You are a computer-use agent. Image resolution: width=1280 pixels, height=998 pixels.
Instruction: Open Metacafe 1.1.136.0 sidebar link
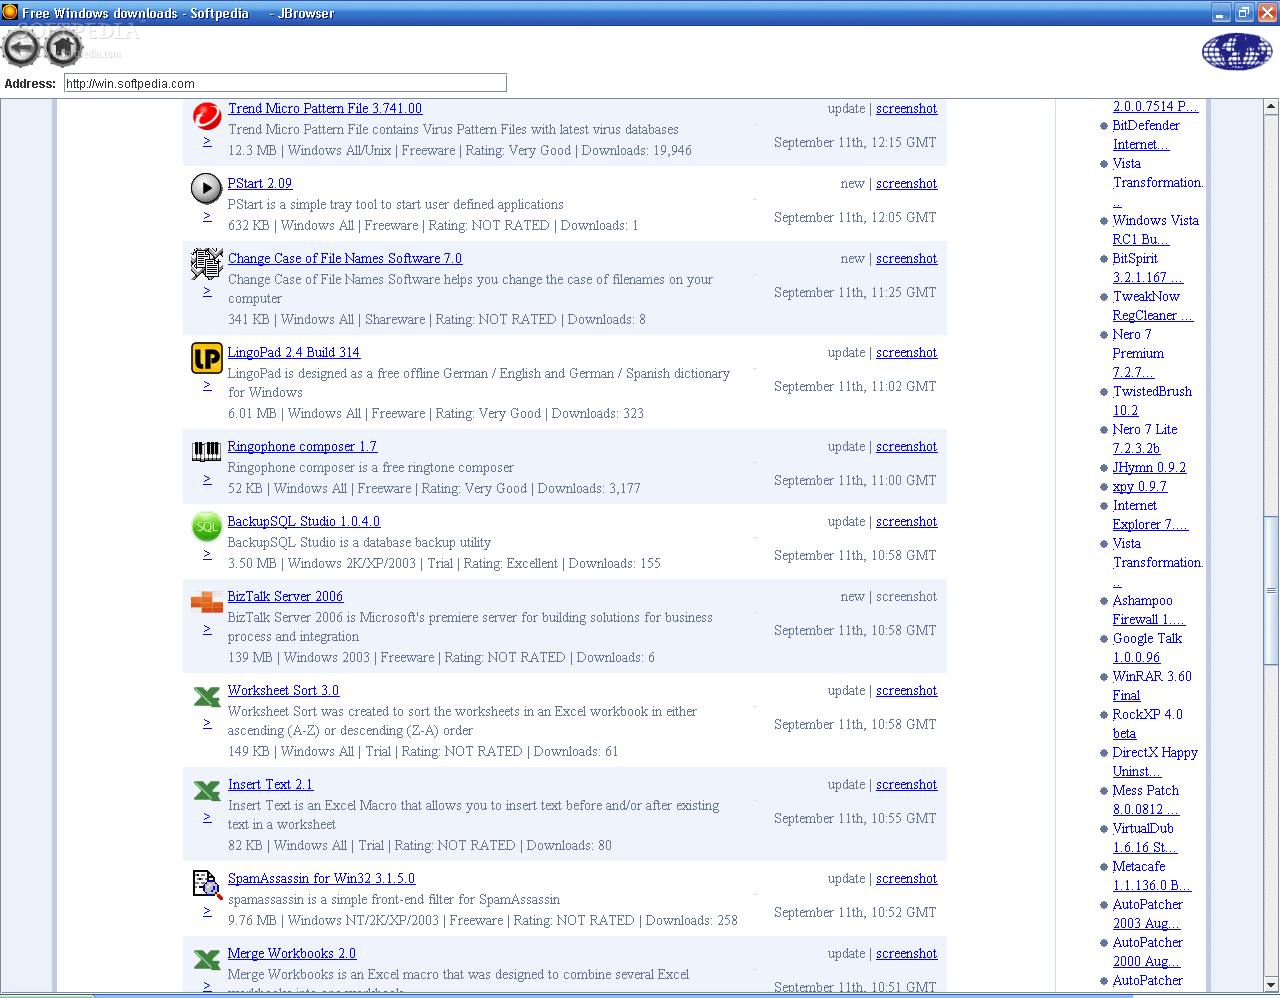click(1152, 876)
